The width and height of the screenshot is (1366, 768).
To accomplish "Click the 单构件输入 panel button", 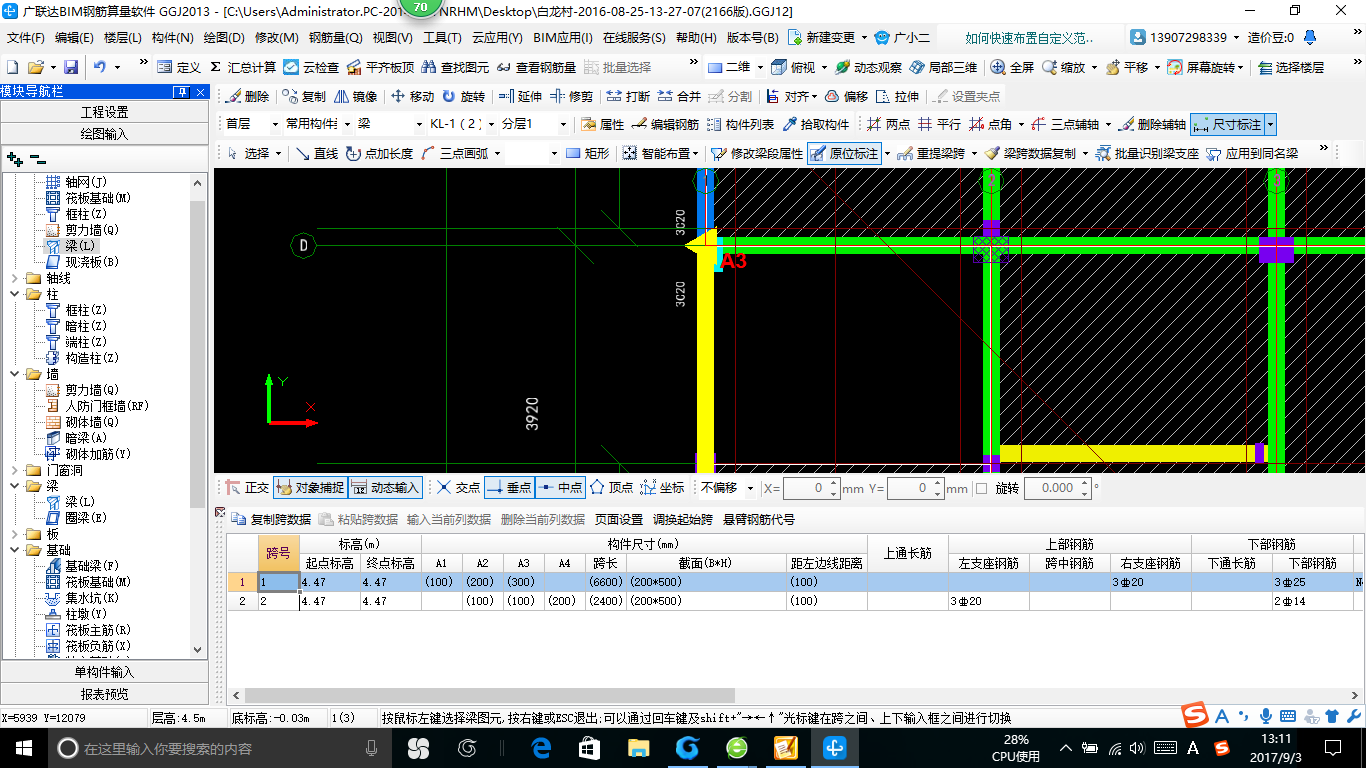I will pyautogui.click(x=105, y=672).
